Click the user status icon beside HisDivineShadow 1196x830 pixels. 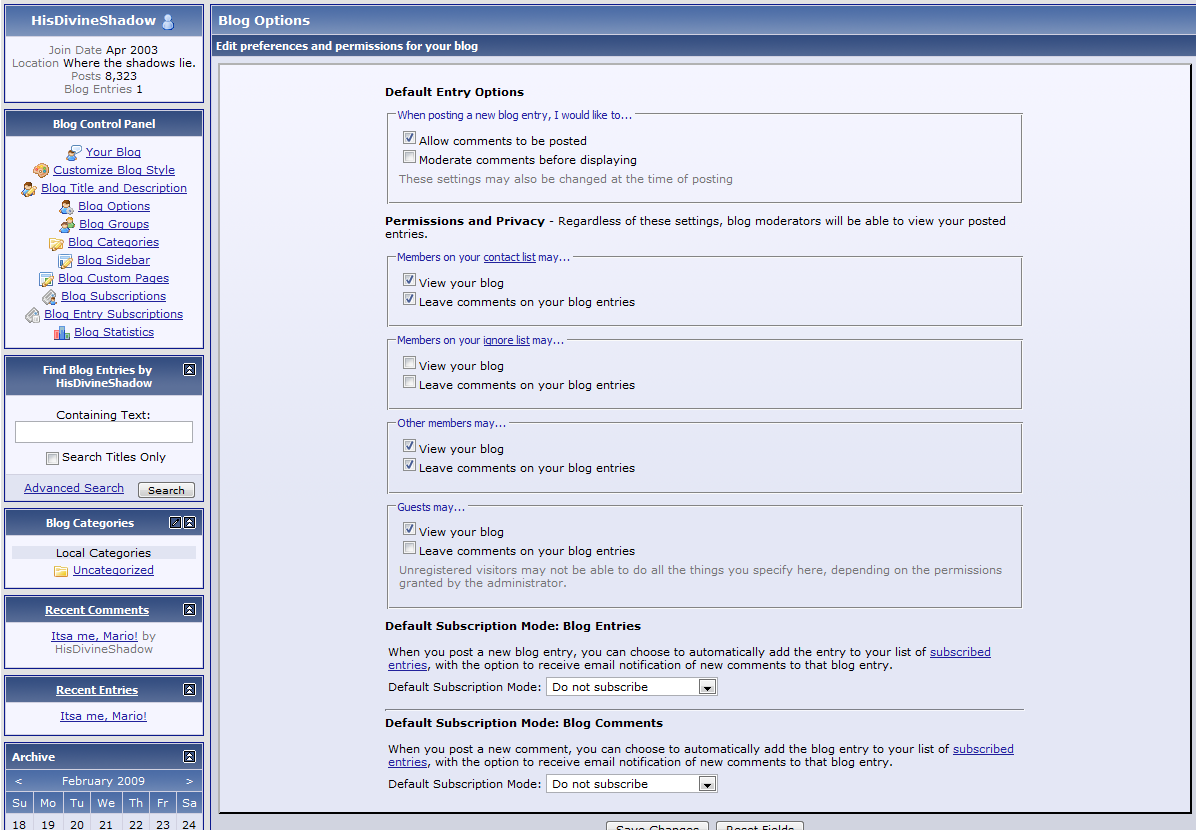167,21
